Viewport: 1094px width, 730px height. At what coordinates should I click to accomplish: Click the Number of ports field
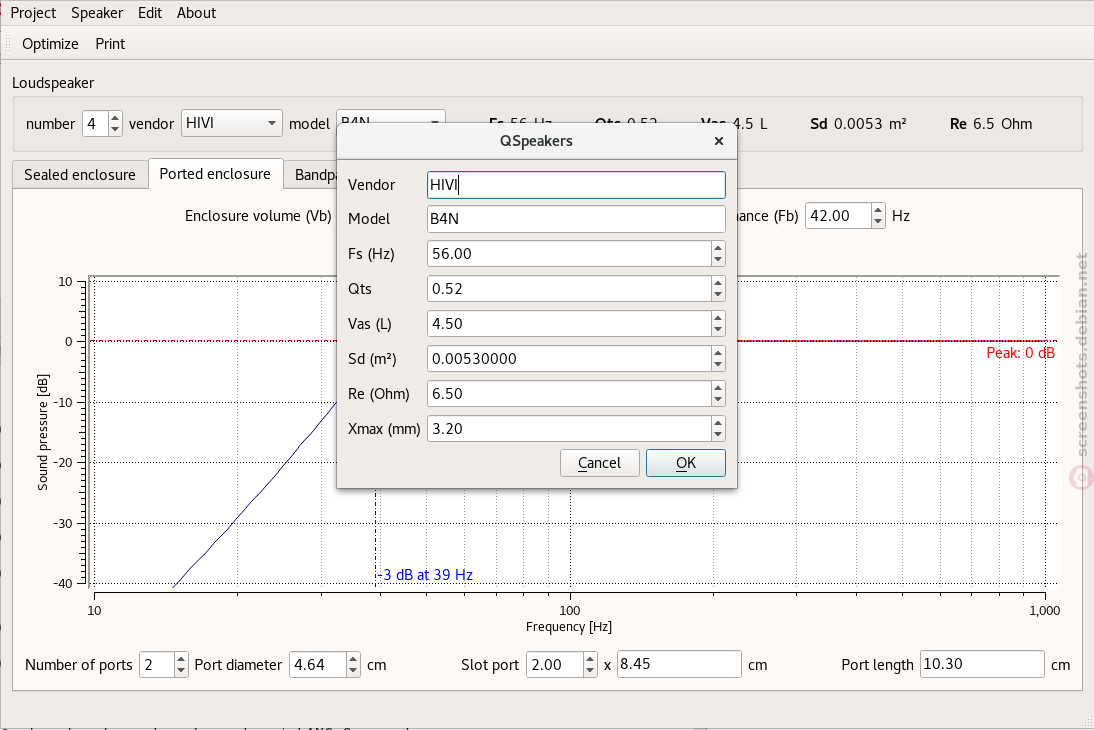click(x=157, y=664)
